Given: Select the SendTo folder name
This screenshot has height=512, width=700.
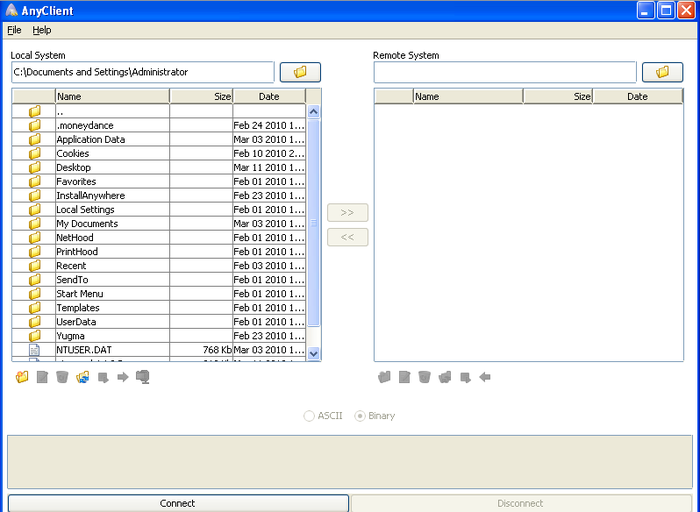Looking at the screenshot, I should point(72,279).
